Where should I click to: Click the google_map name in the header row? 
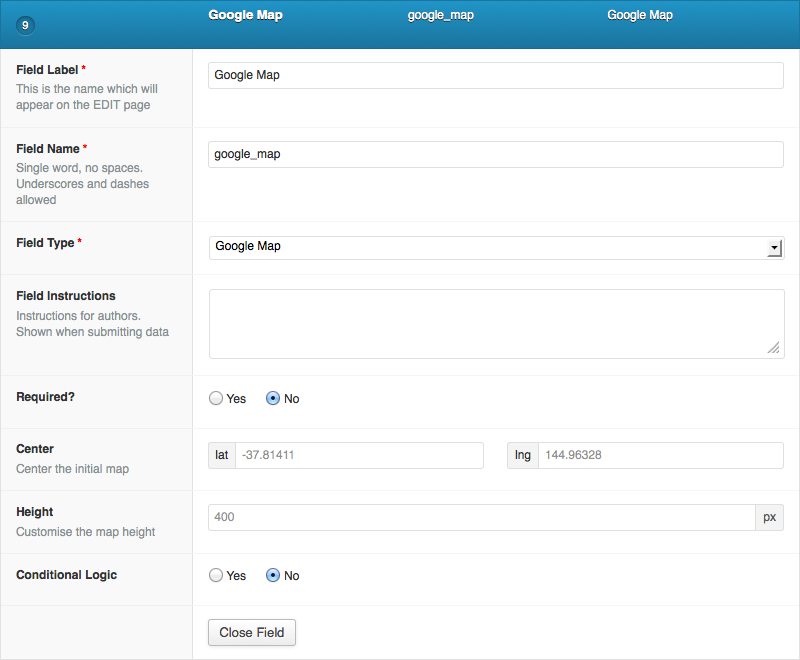pyautogui.click(x=441, y=15)
